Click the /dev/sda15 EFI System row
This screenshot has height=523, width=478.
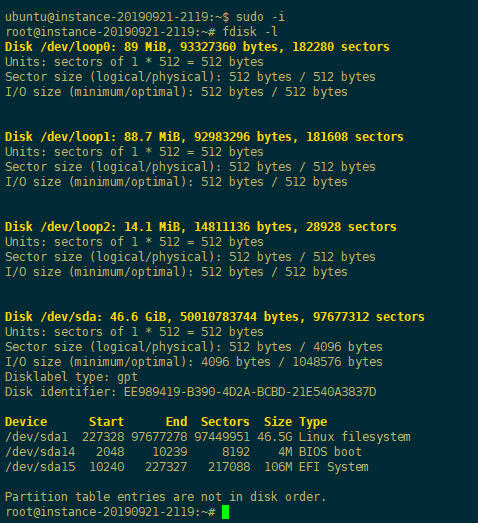187,467
